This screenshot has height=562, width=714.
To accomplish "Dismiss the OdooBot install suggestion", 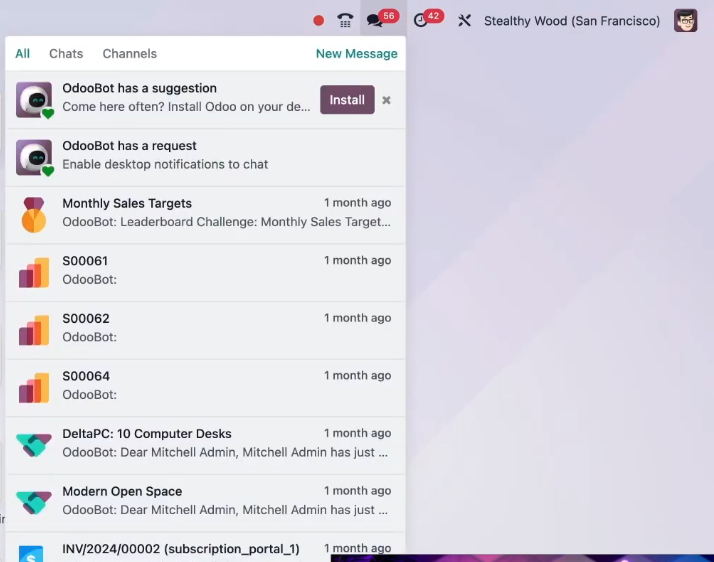I will [386, 100].
